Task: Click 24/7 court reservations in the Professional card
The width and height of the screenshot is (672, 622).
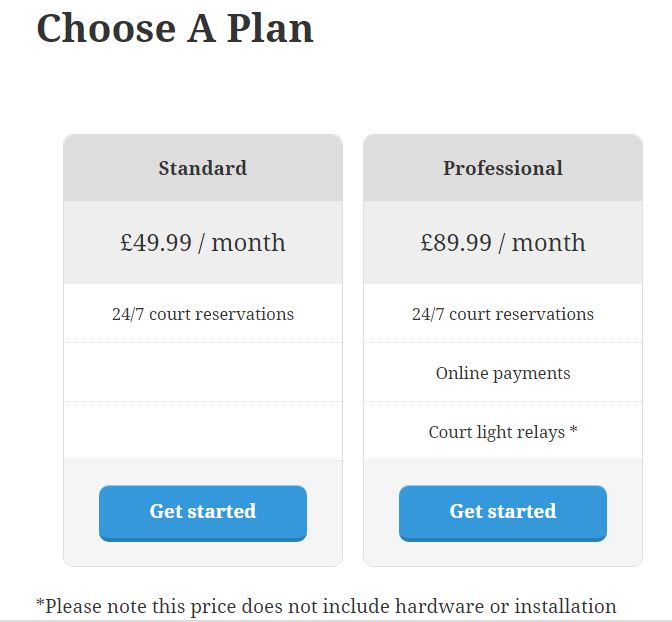Action: pyautogui.click(x=503, y=314)
